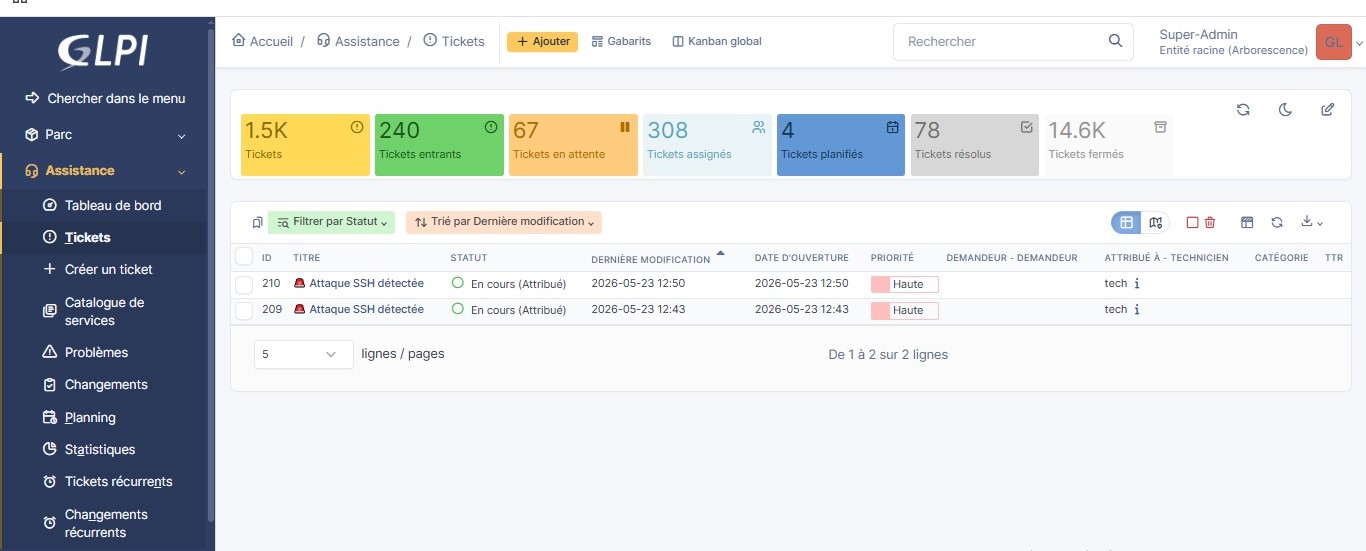Open Tickets breadcrumb link
This screenshot has width=1366, height=551.
click(454, 42)
